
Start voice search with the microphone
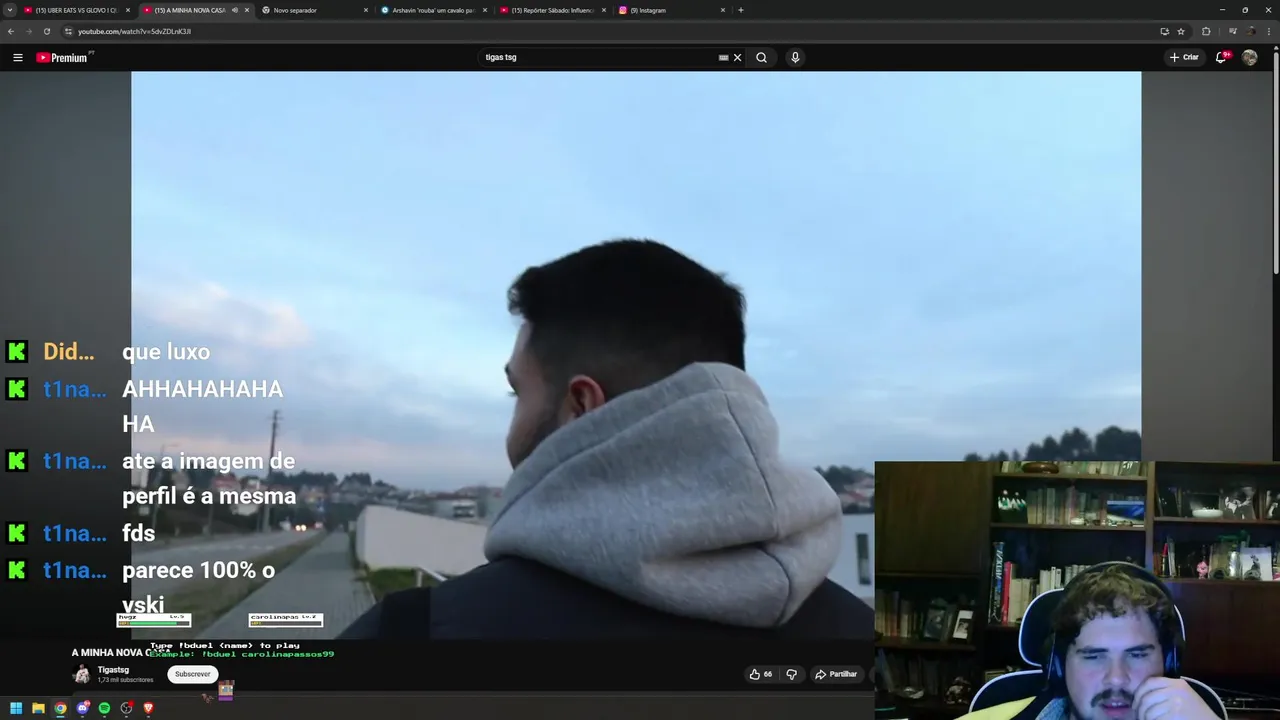[795, 57]
